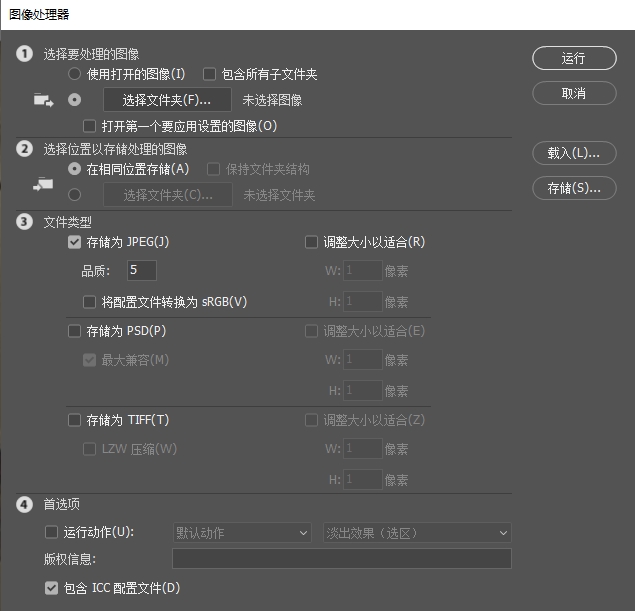
Task: Click the 版权信息 text field
Action: coord(341,559)
